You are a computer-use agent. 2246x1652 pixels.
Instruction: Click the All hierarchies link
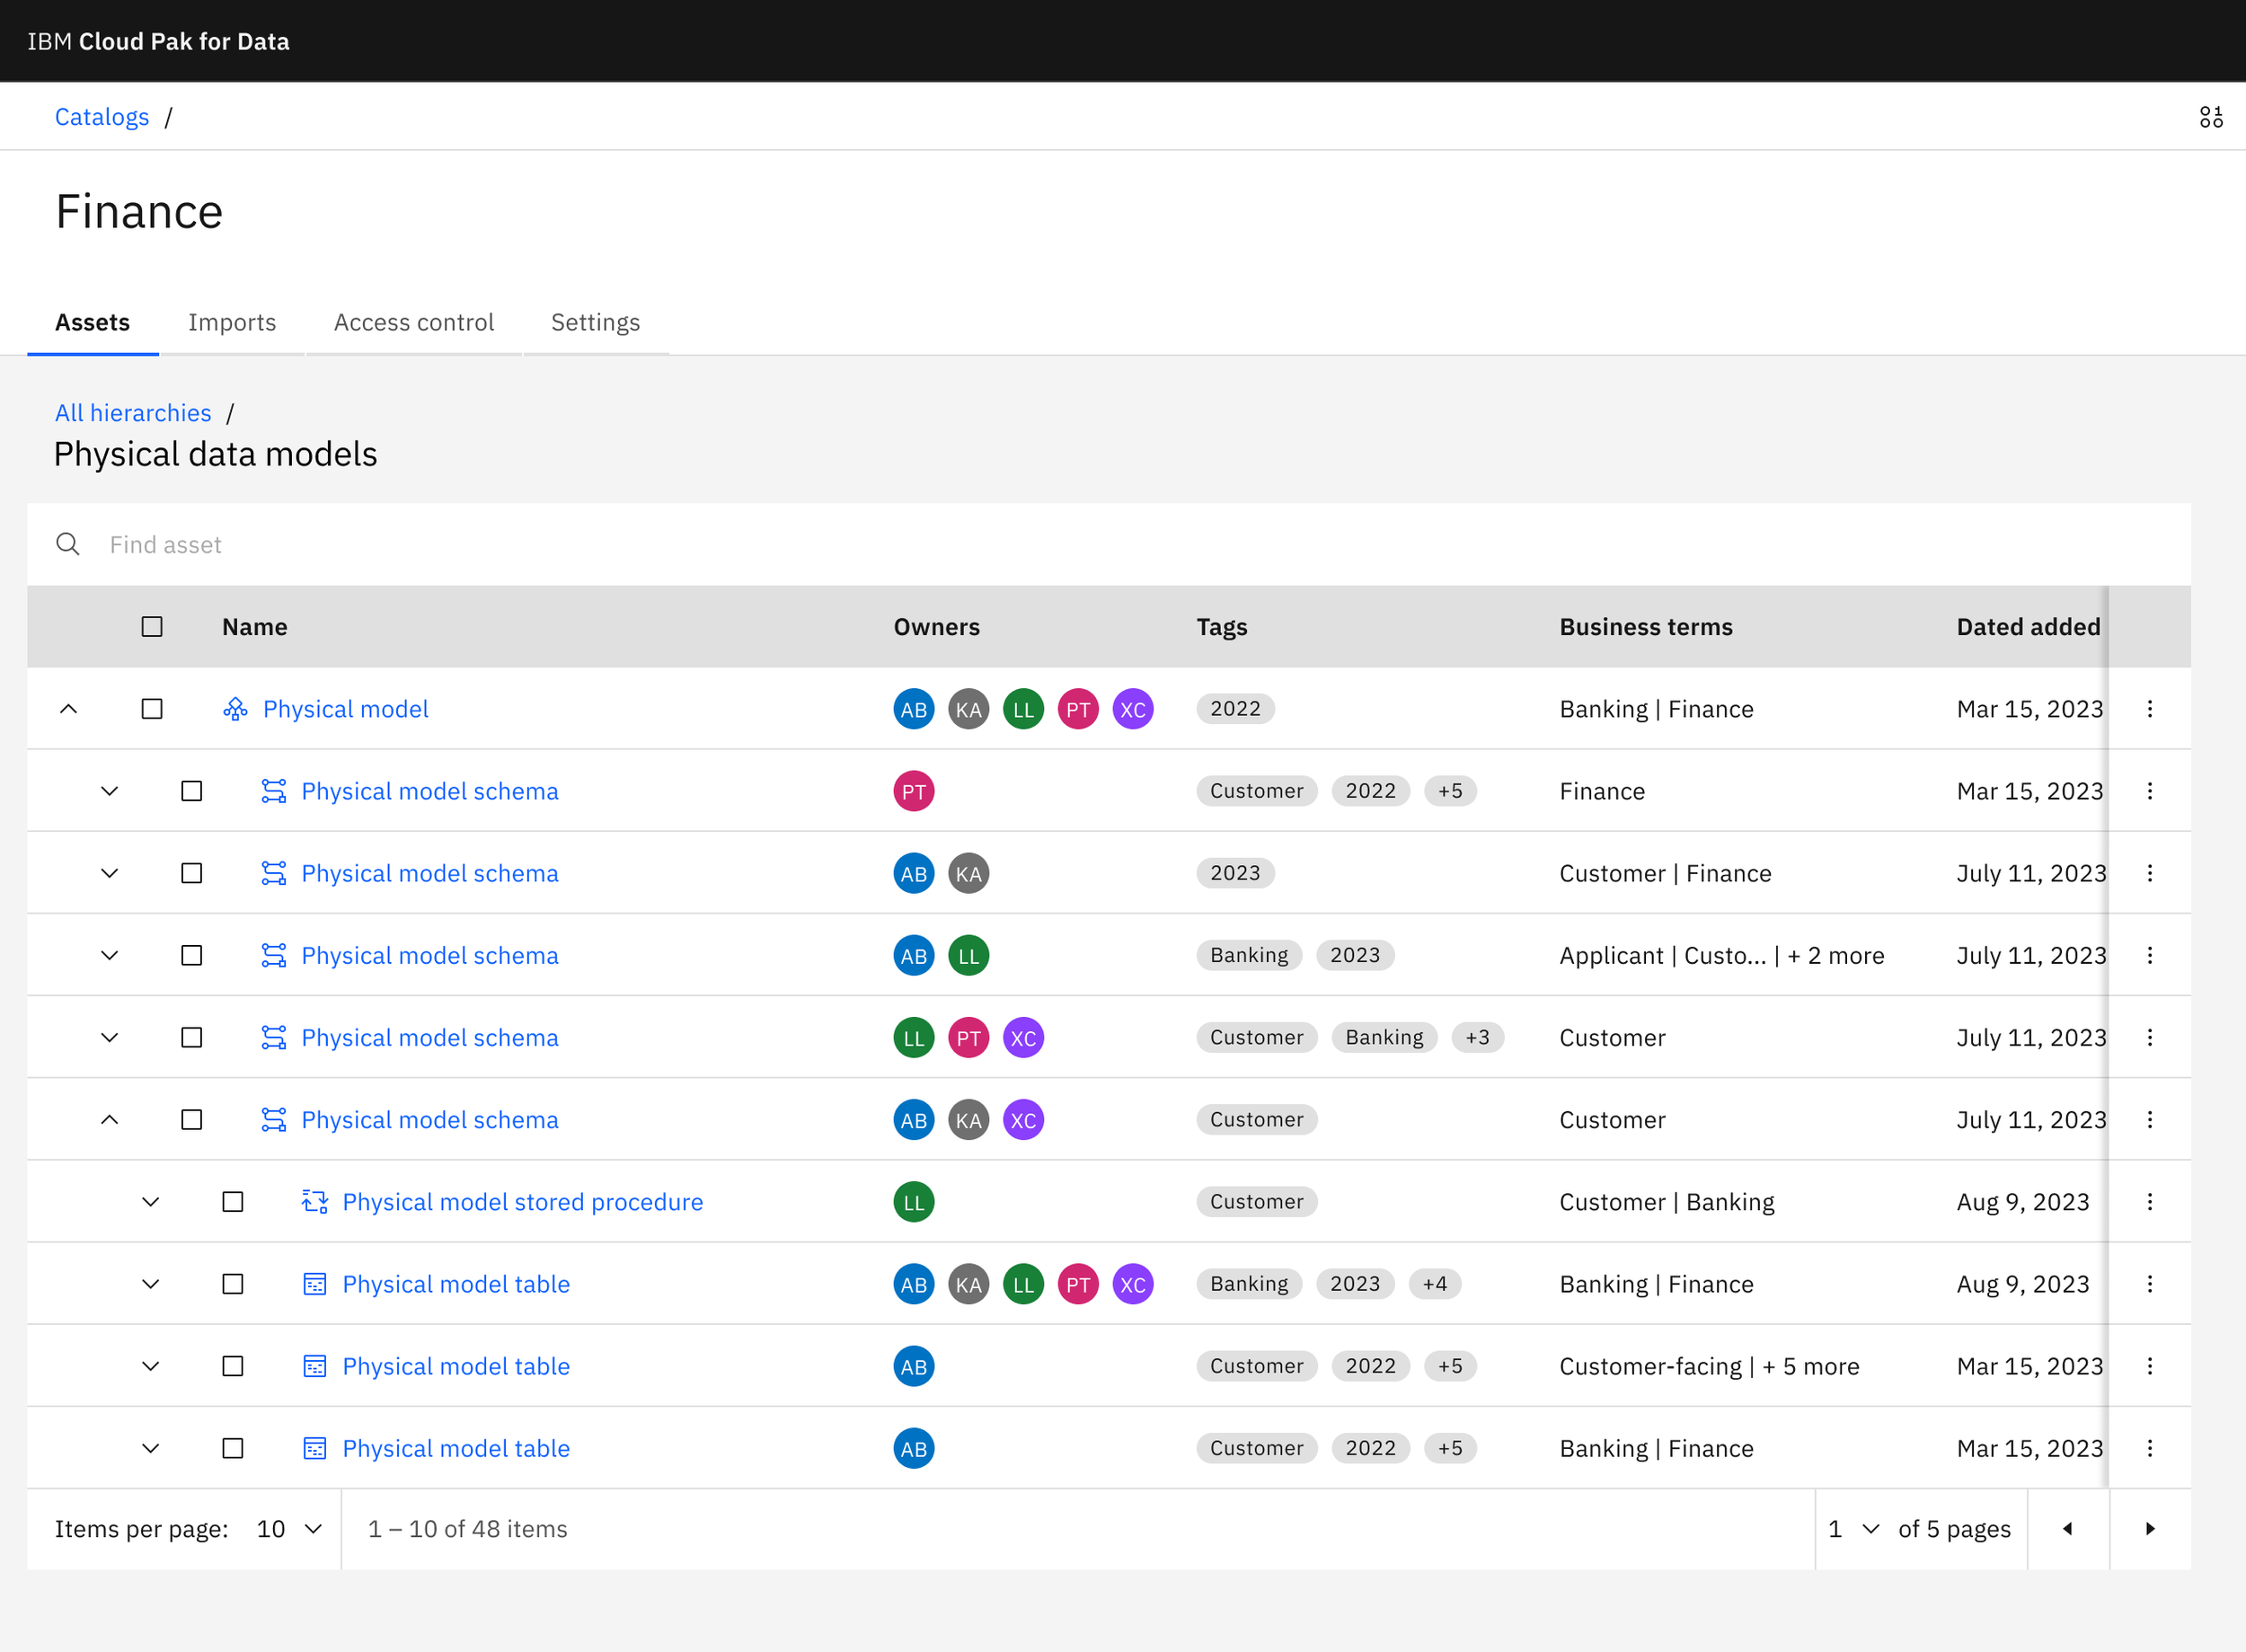[x=133, y=413]
